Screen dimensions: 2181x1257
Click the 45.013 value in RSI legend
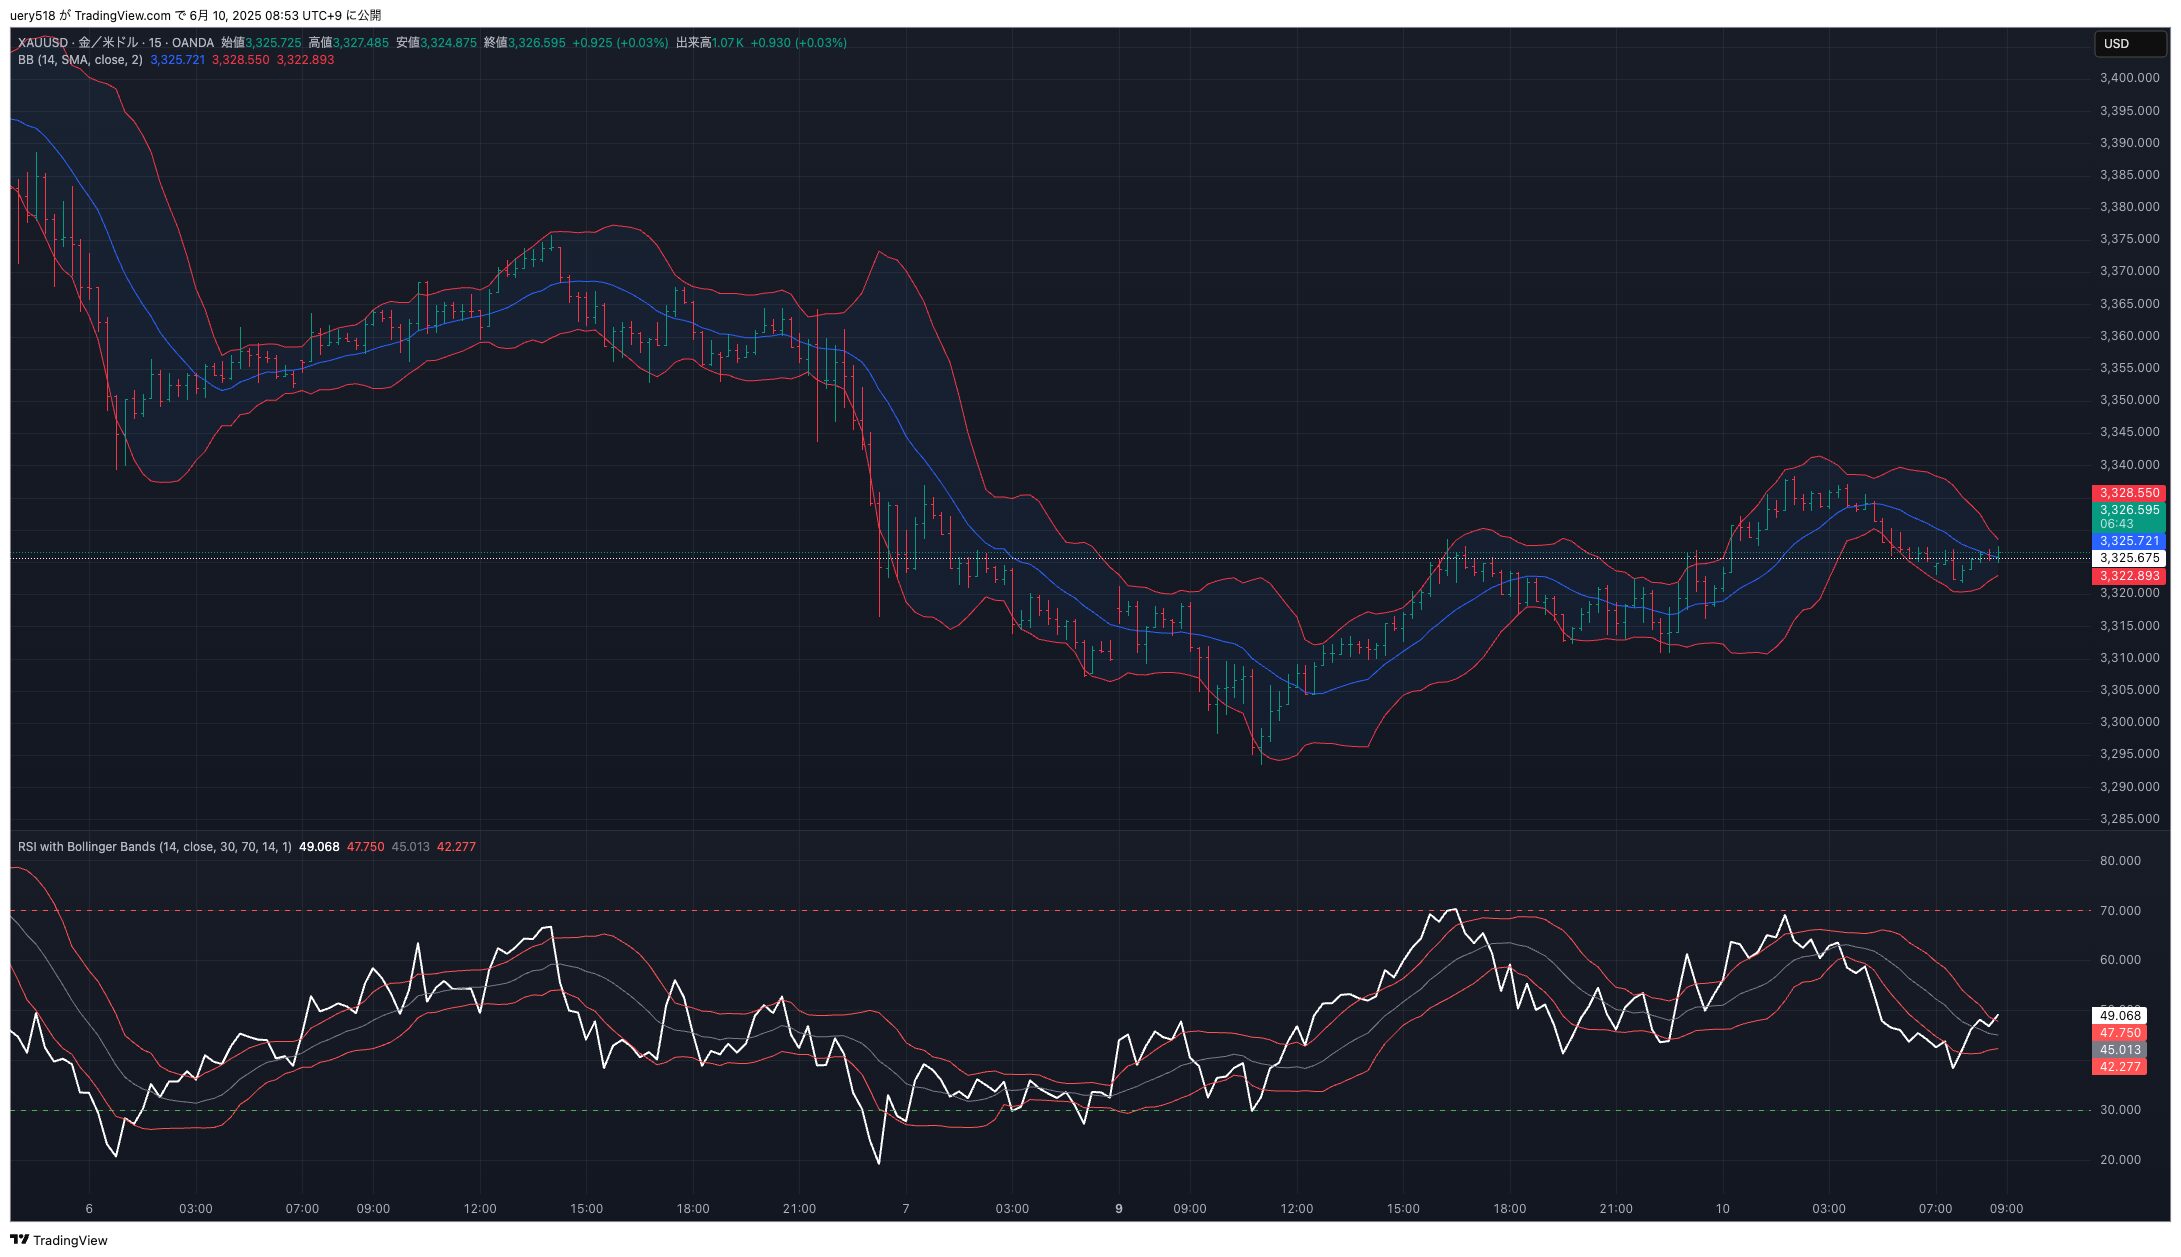[x=410, y=847]
